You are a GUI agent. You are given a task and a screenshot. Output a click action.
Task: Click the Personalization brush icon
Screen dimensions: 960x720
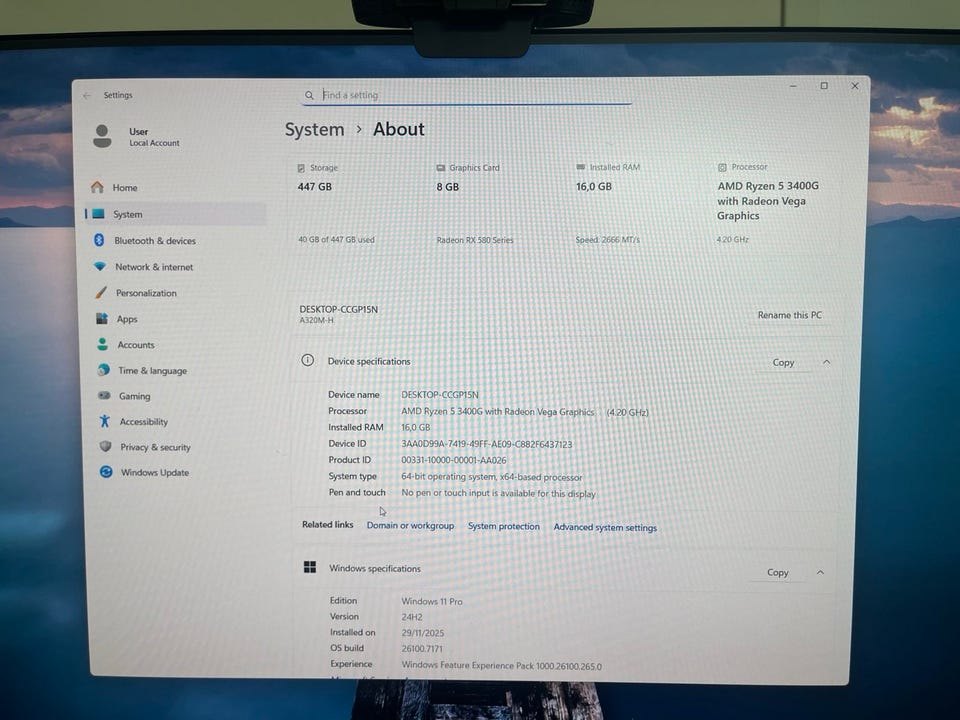pyautogui.click(x=101, y=293)
